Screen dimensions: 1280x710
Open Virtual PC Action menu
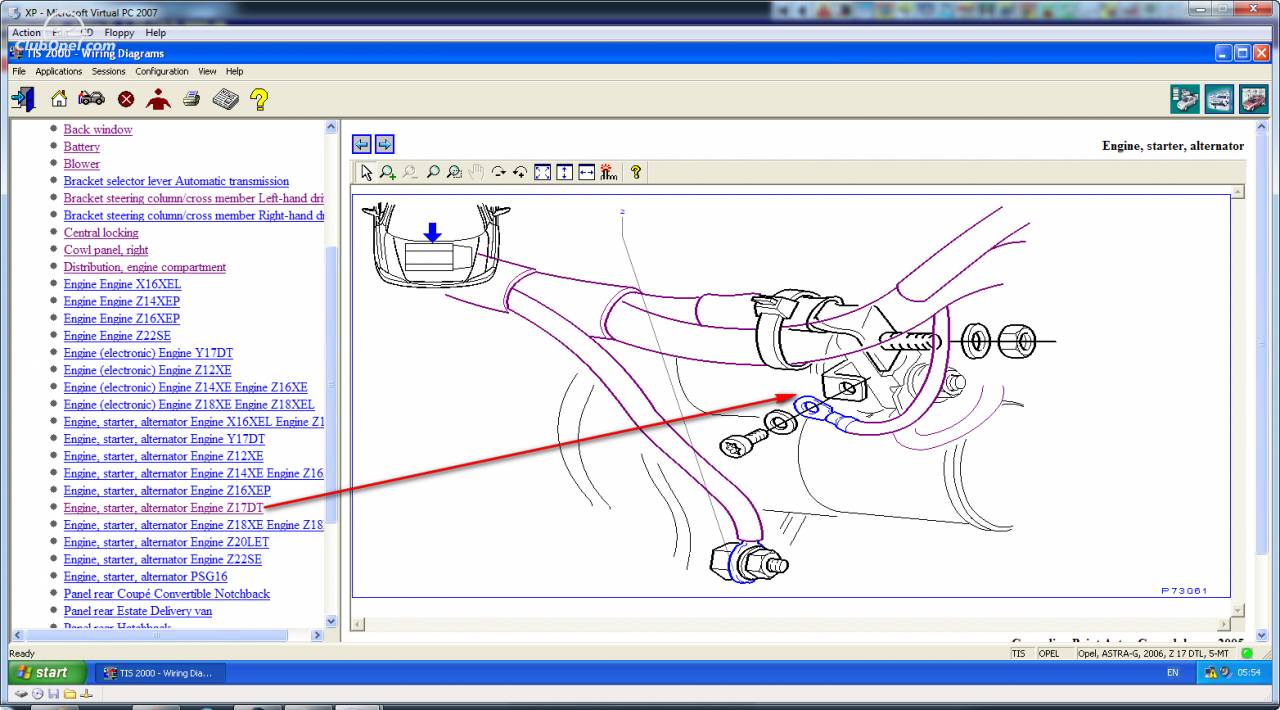point(26,33)
